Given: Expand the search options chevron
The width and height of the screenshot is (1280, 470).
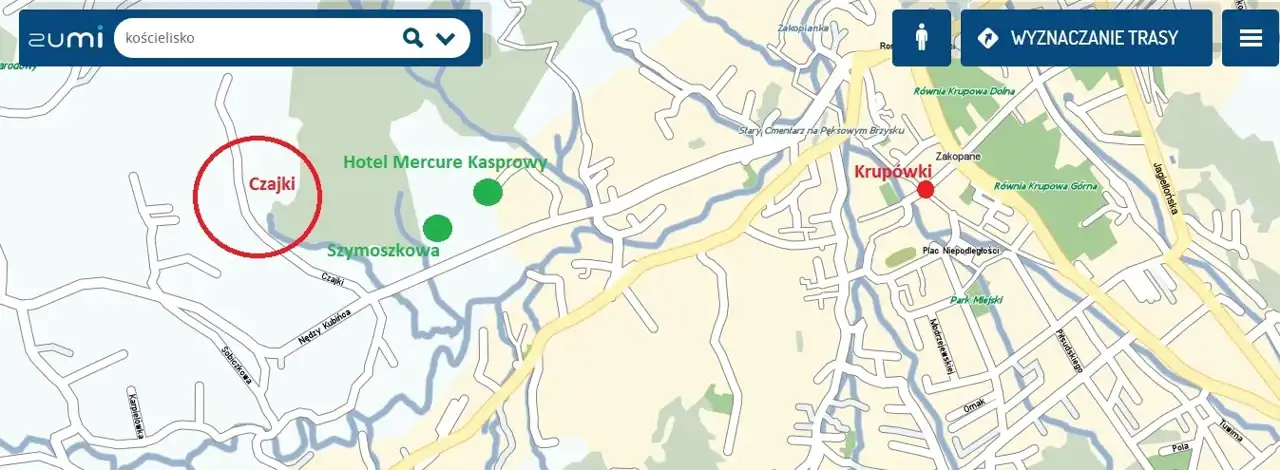Looking at the screenshot, I should 446,39.
